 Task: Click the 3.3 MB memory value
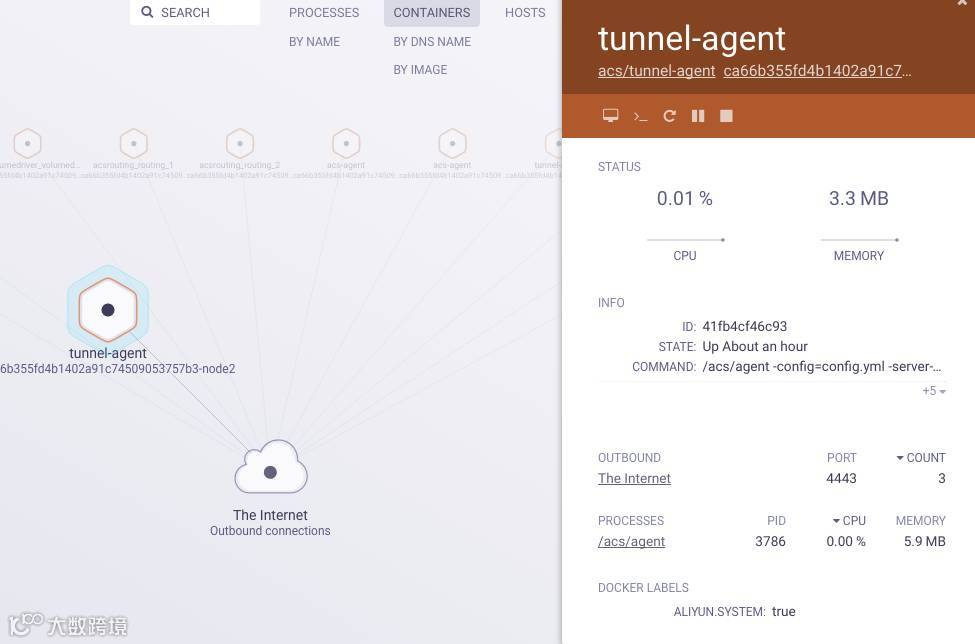(x=858, y=198)
